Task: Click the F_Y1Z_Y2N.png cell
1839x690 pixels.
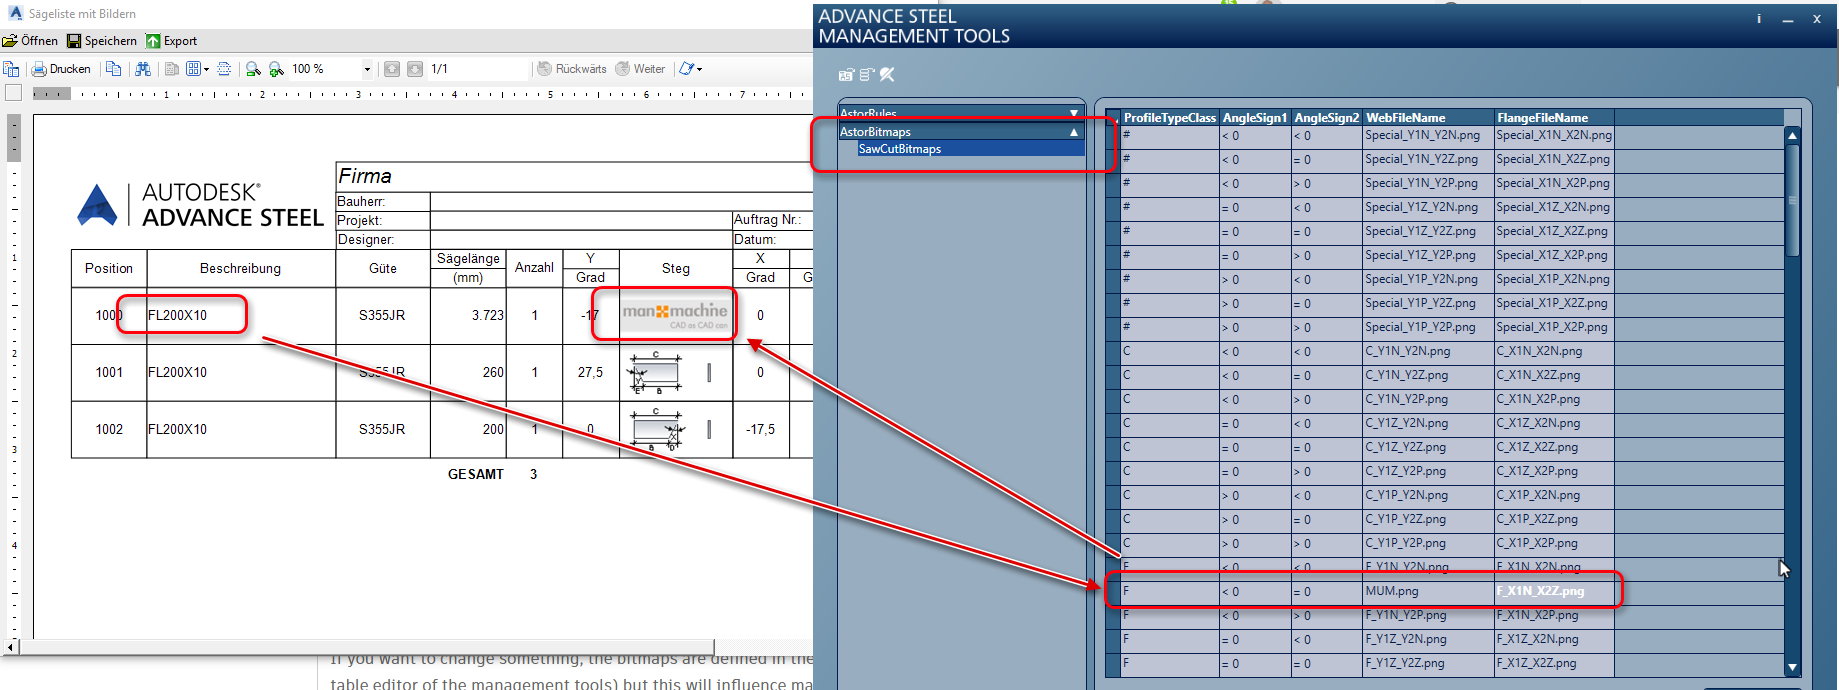Action: coord(1428,640)
